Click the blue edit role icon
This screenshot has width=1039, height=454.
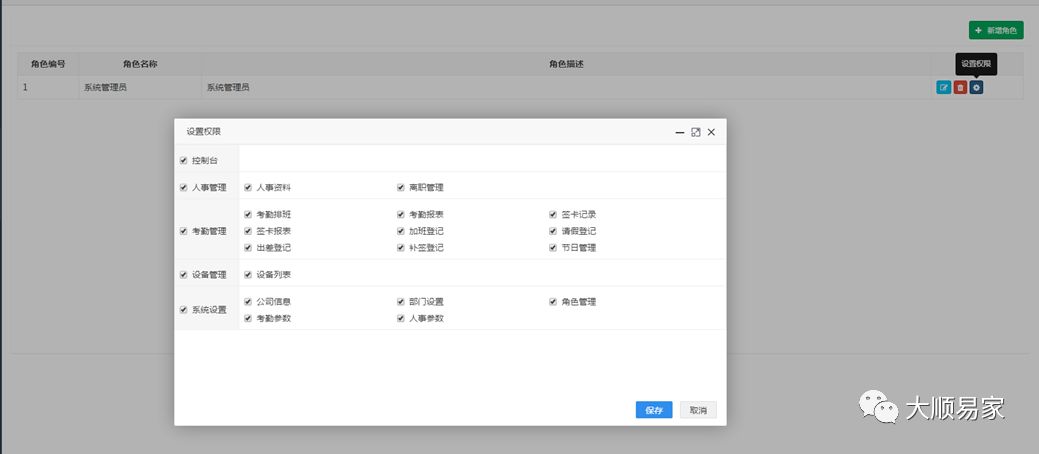(x=943, y=88)
